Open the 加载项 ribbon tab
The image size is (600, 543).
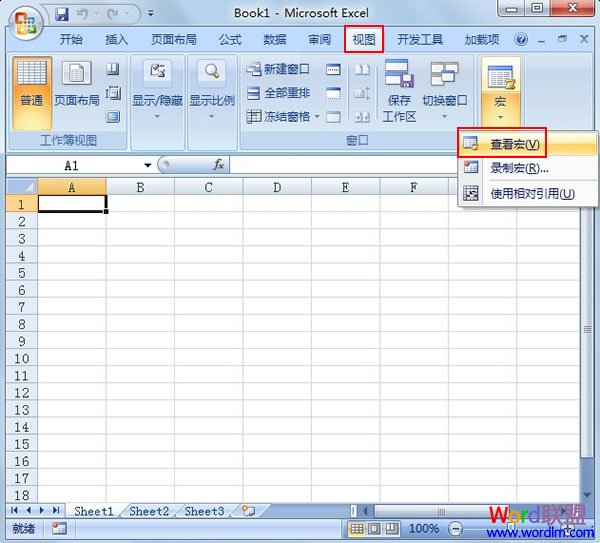click(x=482, y=39)
